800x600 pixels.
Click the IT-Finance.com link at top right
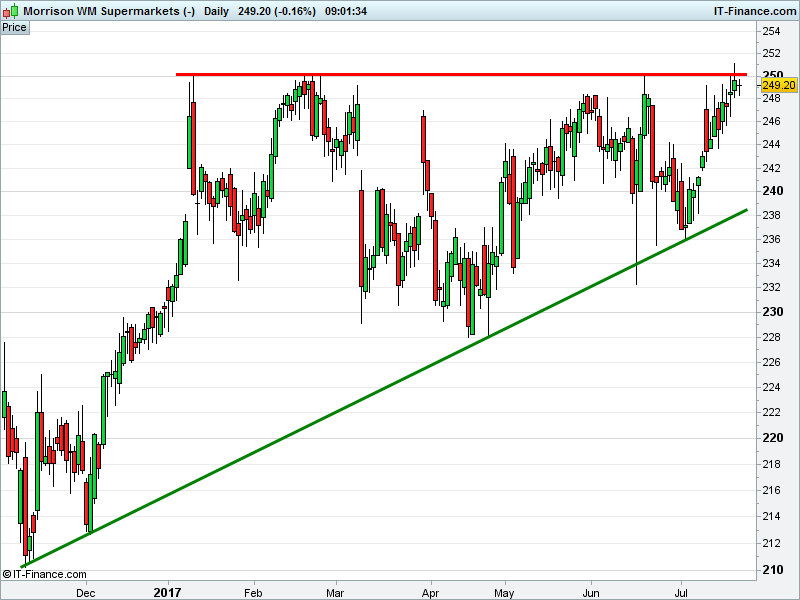(x=755, y=11)
